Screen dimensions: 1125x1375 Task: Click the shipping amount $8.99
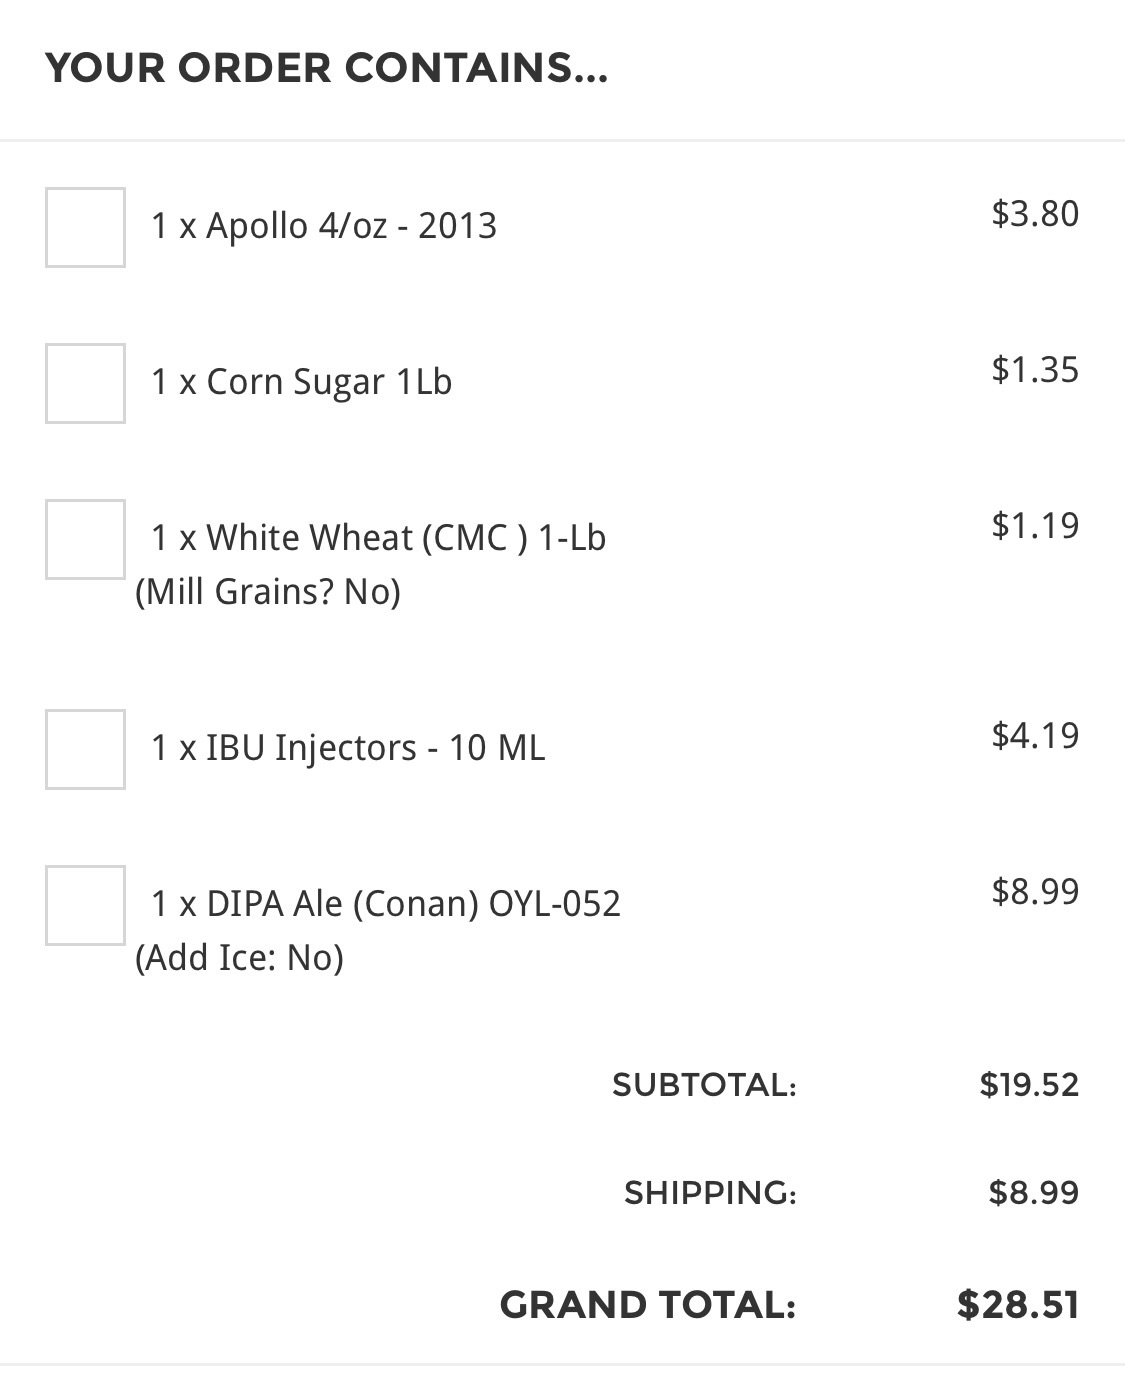click(1034, 1193)
